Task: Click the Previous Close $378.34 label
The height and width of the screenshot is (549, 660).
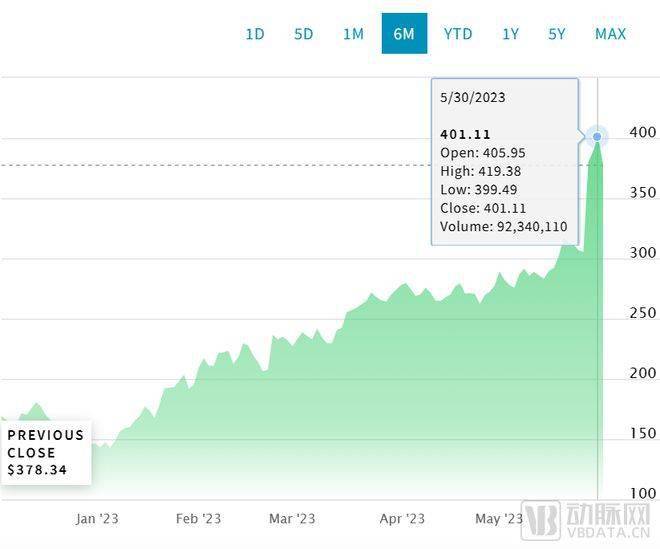Action: click(x=46, y=452)
